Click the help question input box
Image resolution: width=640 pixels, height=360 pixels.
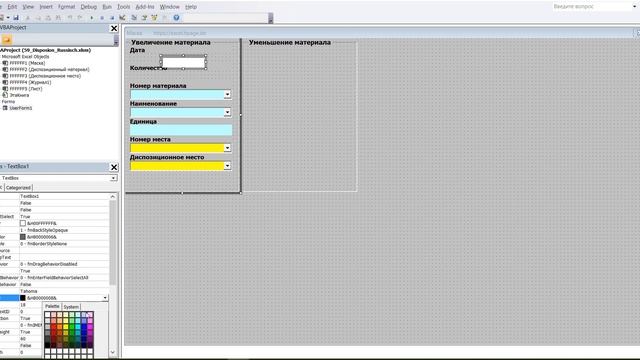pyautogui.click(x=594, y=7)
